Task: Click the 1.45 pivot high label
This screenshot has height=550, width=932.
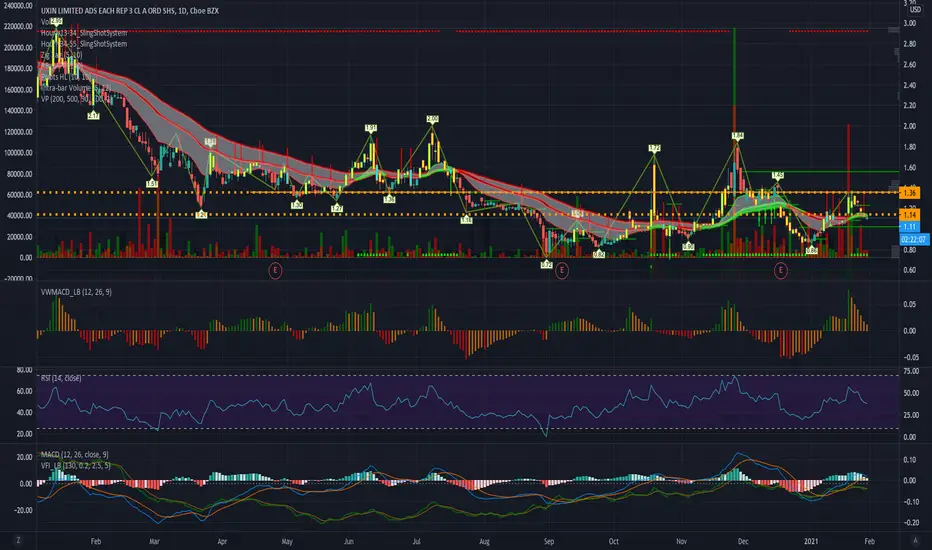Action: pos(777,175)
